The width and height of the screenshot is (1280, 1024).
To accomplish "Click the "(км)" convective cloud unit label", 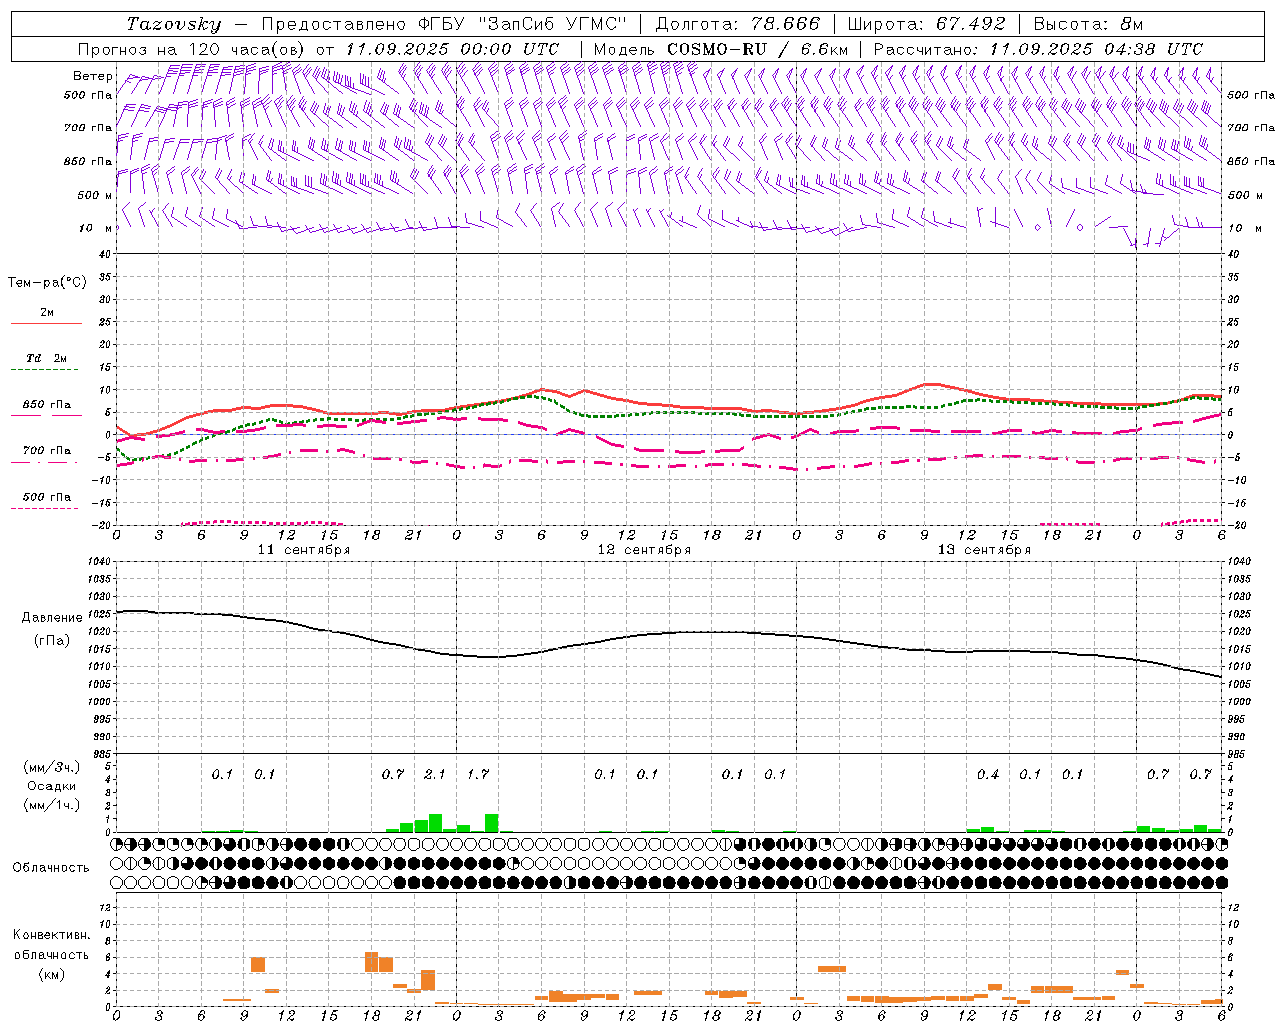I will pos(52,974).
